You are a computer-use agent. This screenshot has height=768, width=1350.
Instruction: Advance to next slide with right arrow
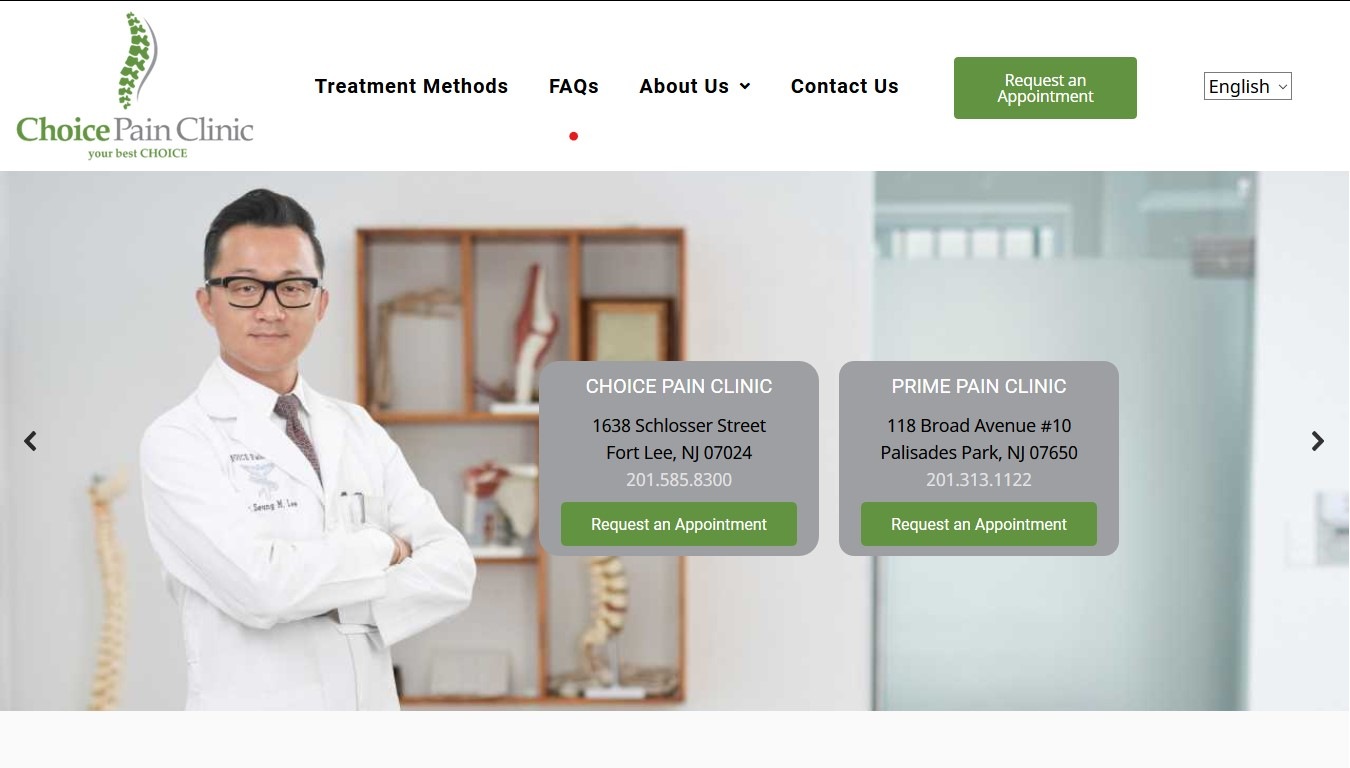[x=1318, y=441]
